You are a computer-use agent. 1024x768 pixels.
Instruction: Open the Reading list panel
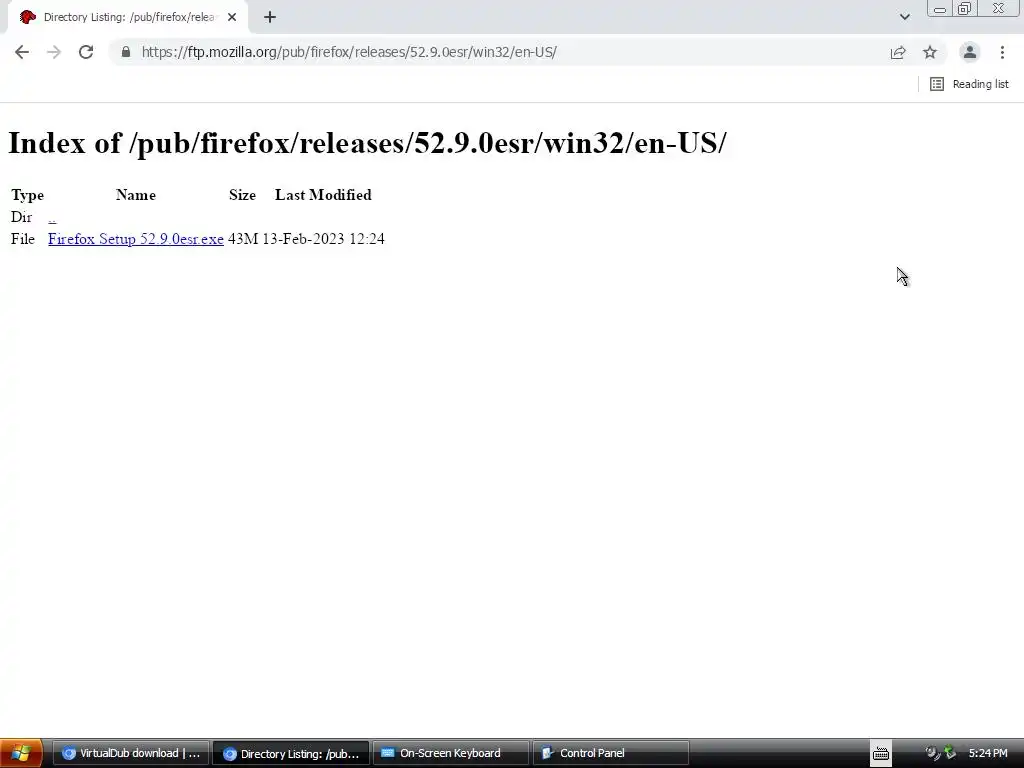969,84
